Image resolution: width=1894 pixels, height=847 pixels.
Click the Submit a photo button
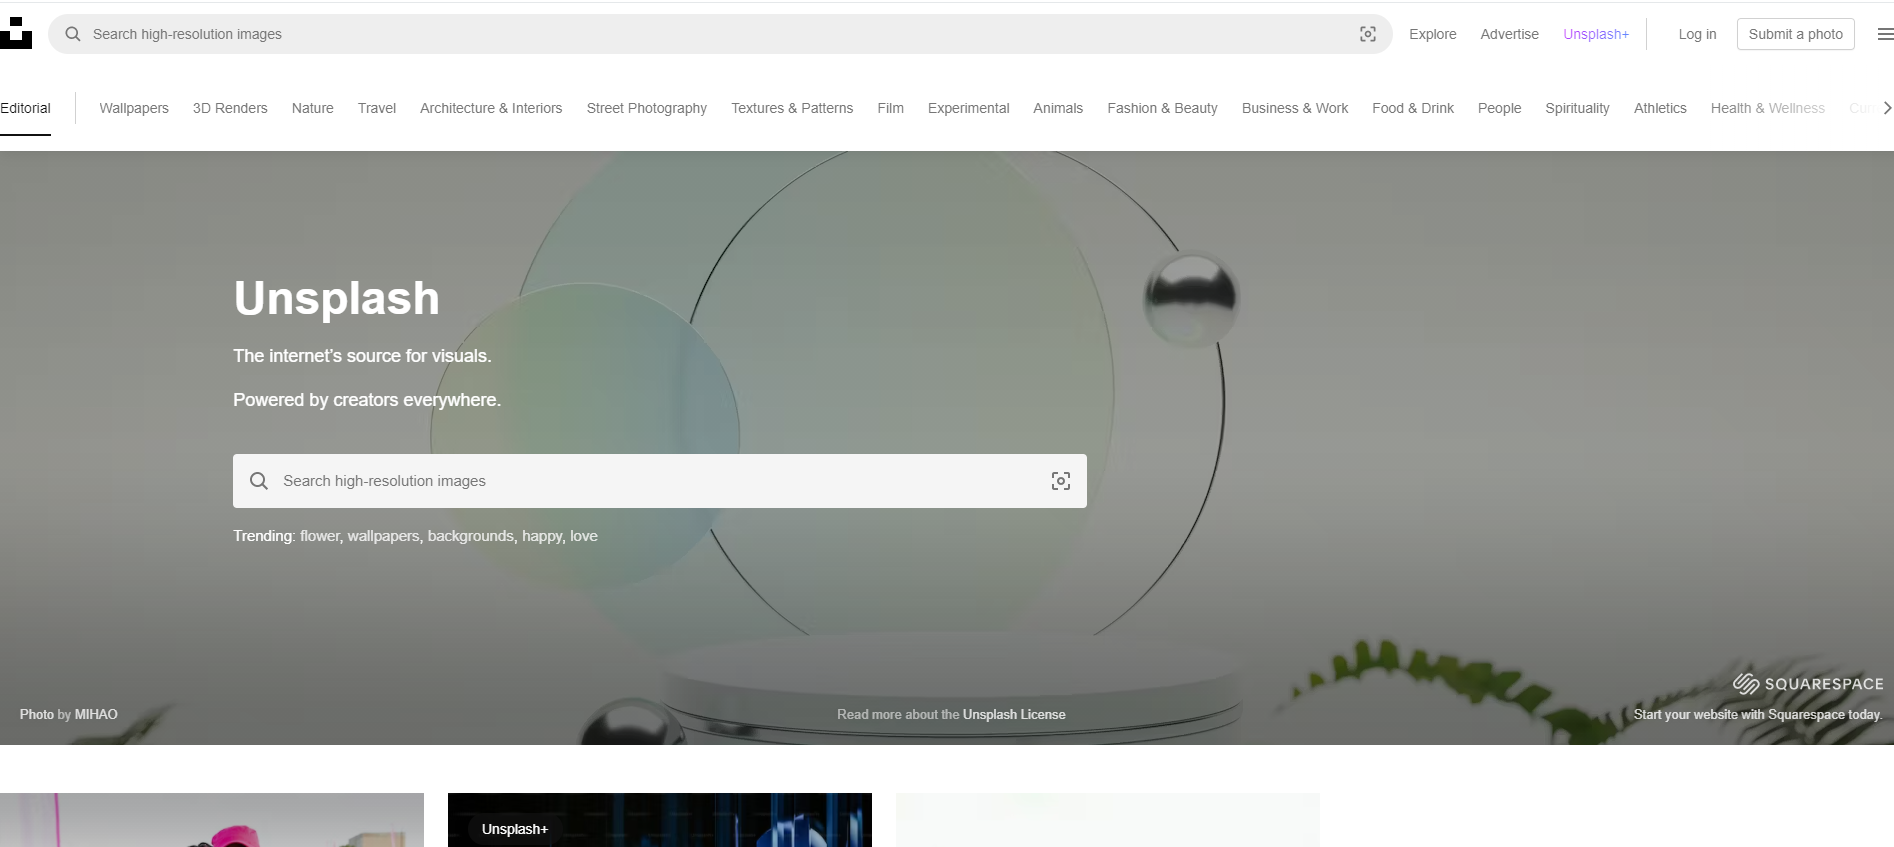(x=1795, y=34)
